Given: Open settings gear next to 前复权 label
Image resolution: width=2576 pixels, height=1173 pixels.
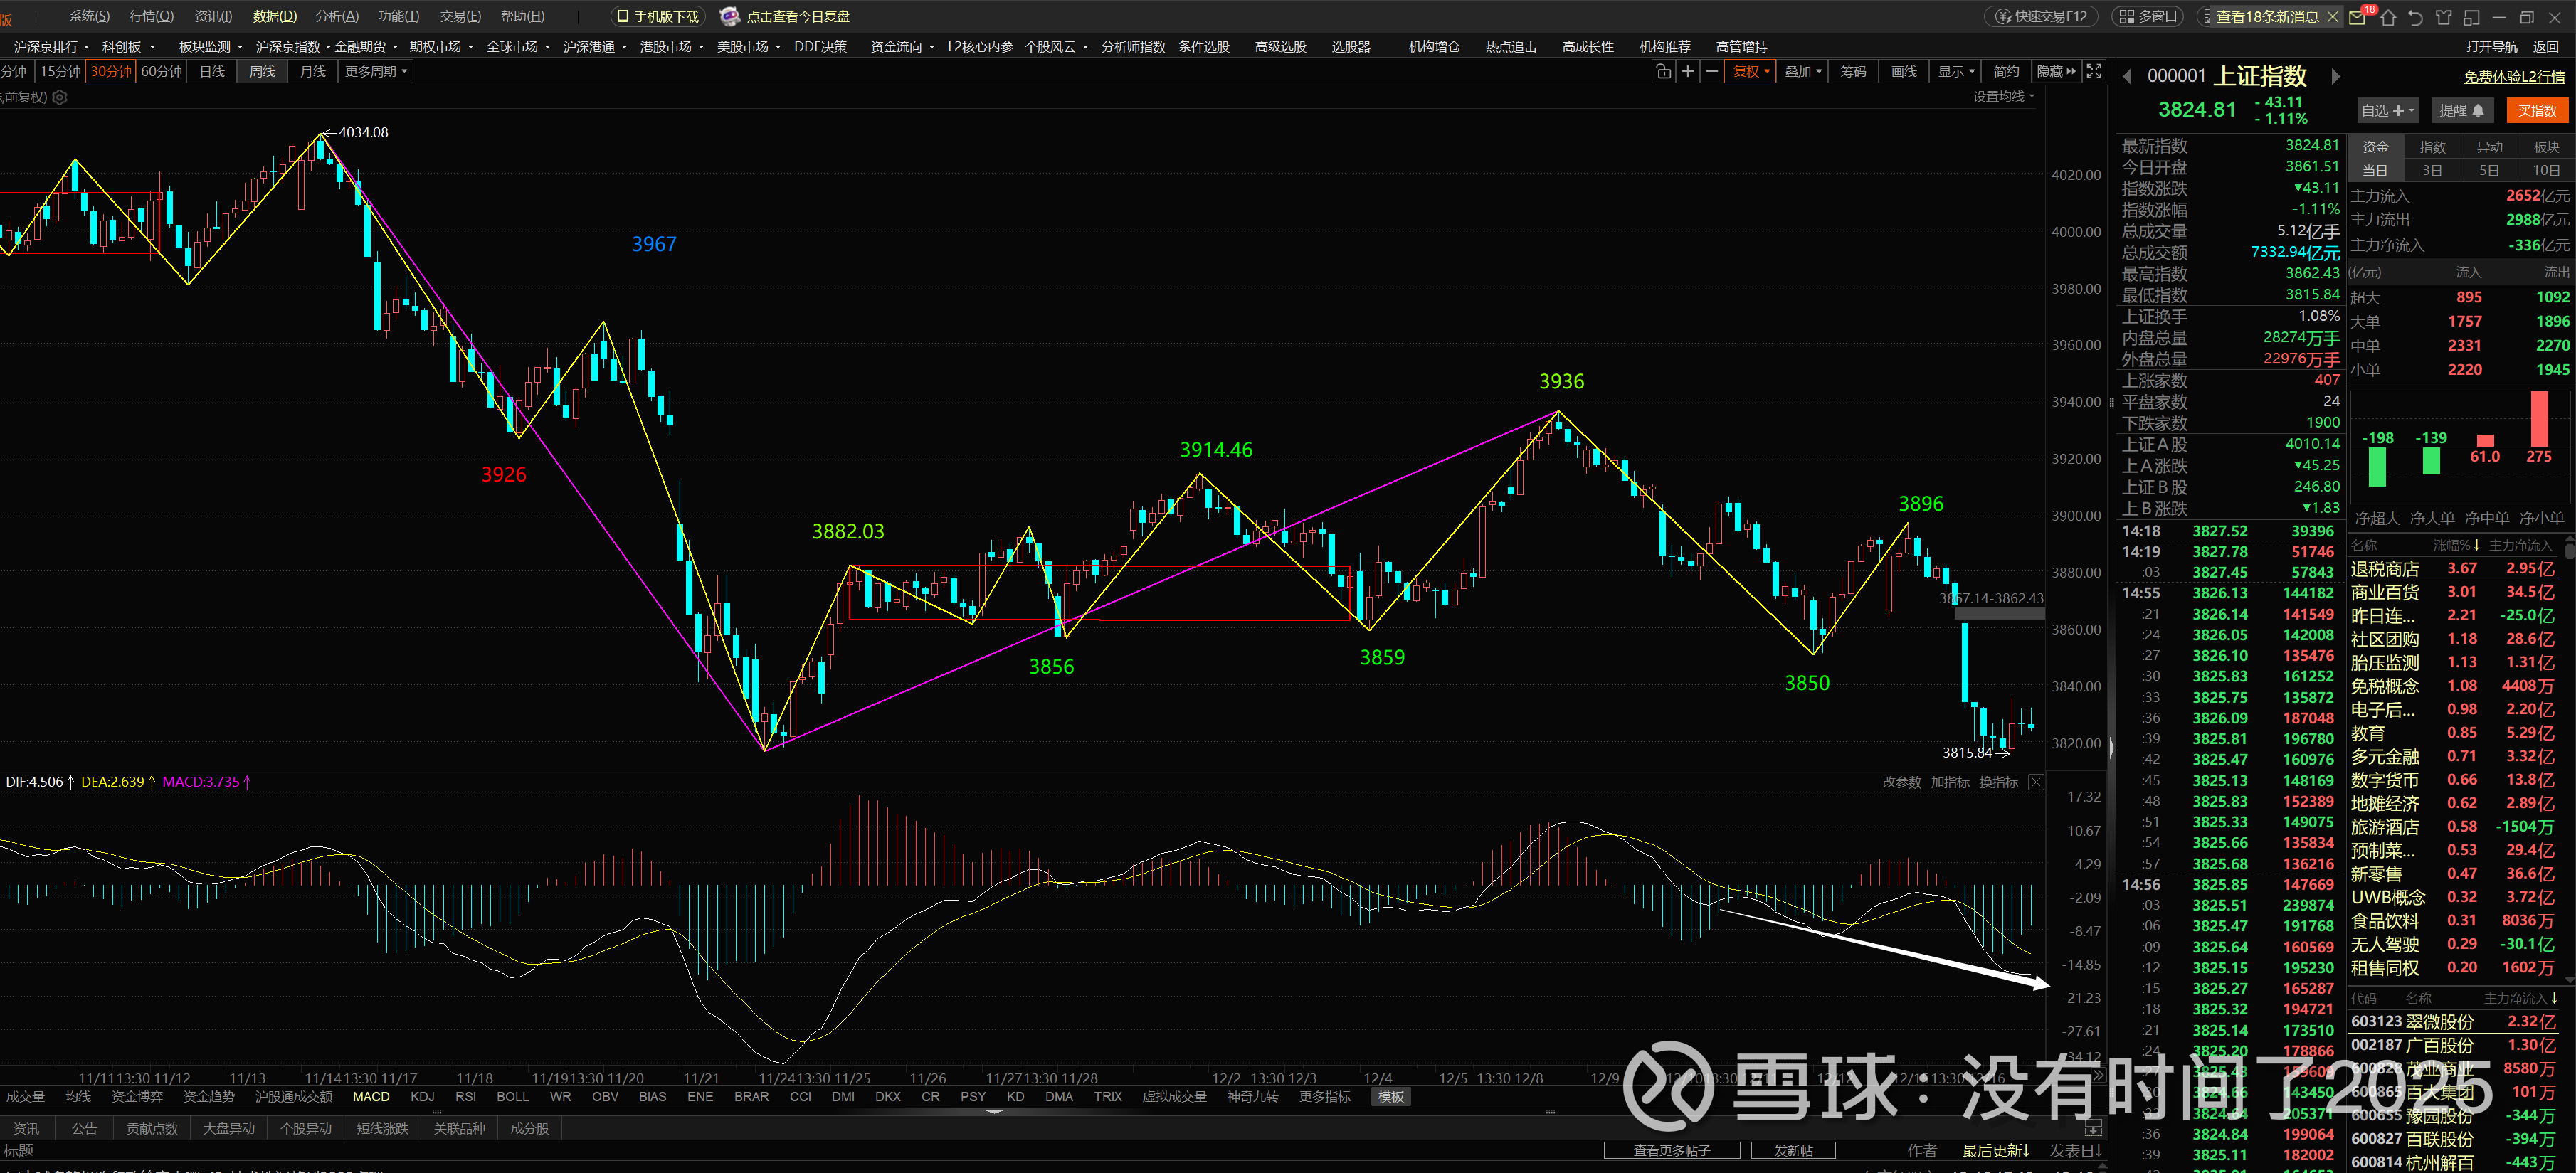Looking at the screenshot, I should [x=60, y=97].
